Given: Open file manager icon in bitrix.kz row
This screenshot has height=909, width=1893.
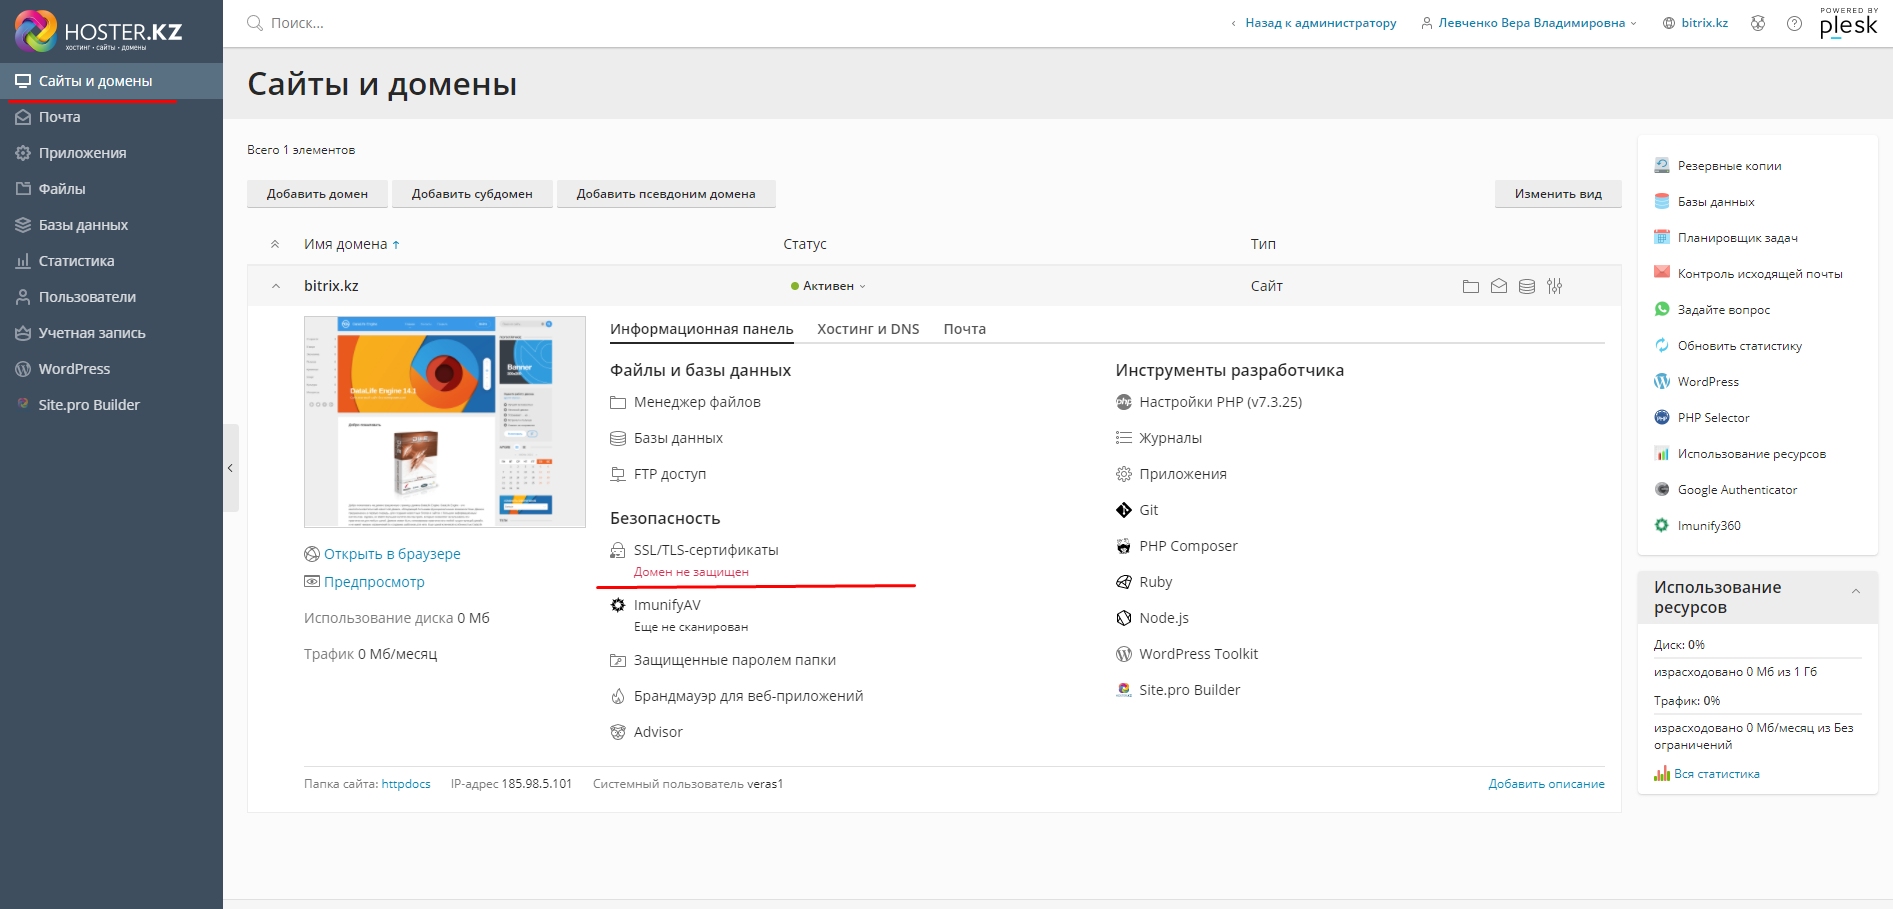Looking at the screenshot, I should coord(1470,286).
